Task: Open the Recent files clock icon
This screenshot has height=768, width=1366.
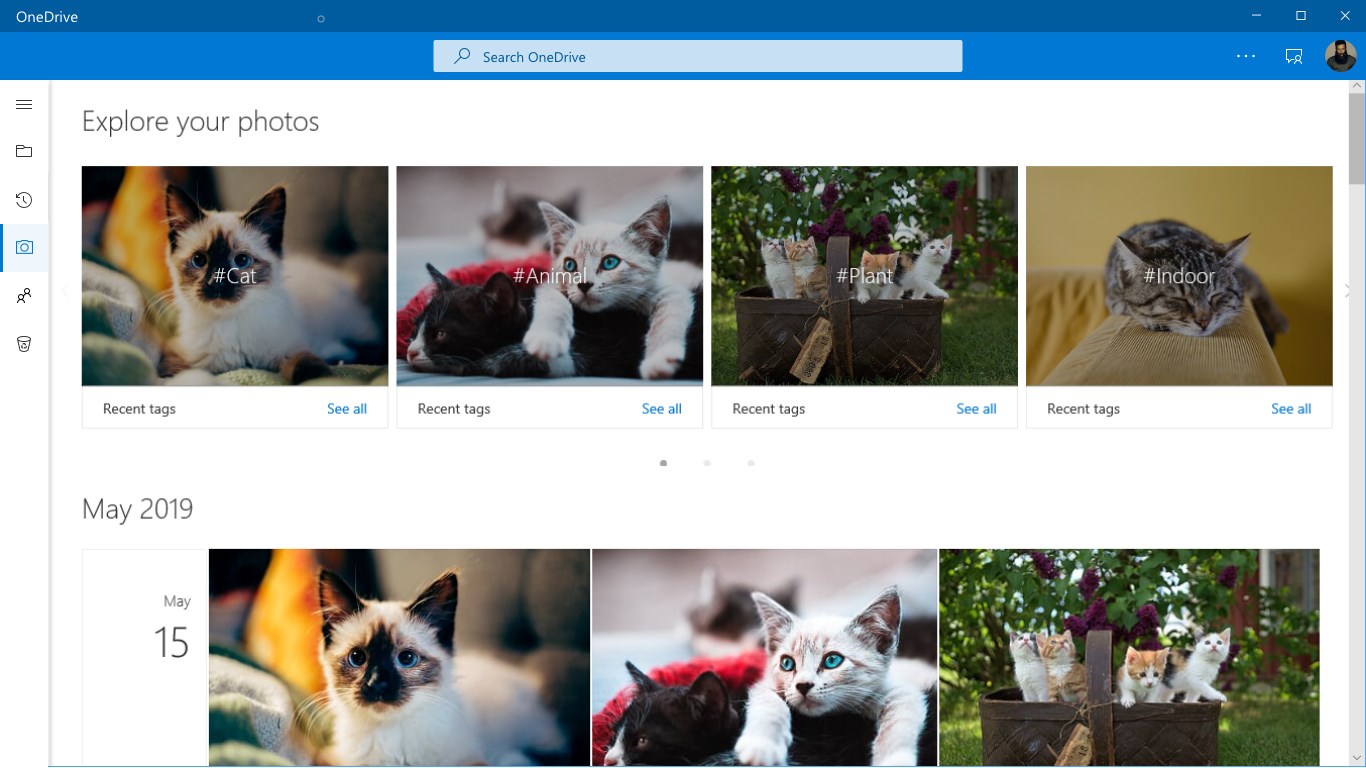Action: 24,200
